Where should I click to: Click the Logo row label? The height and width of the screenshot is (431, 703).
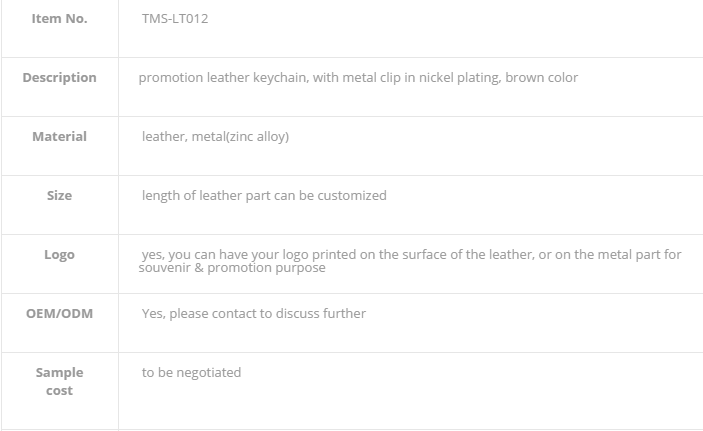(59, 255)
